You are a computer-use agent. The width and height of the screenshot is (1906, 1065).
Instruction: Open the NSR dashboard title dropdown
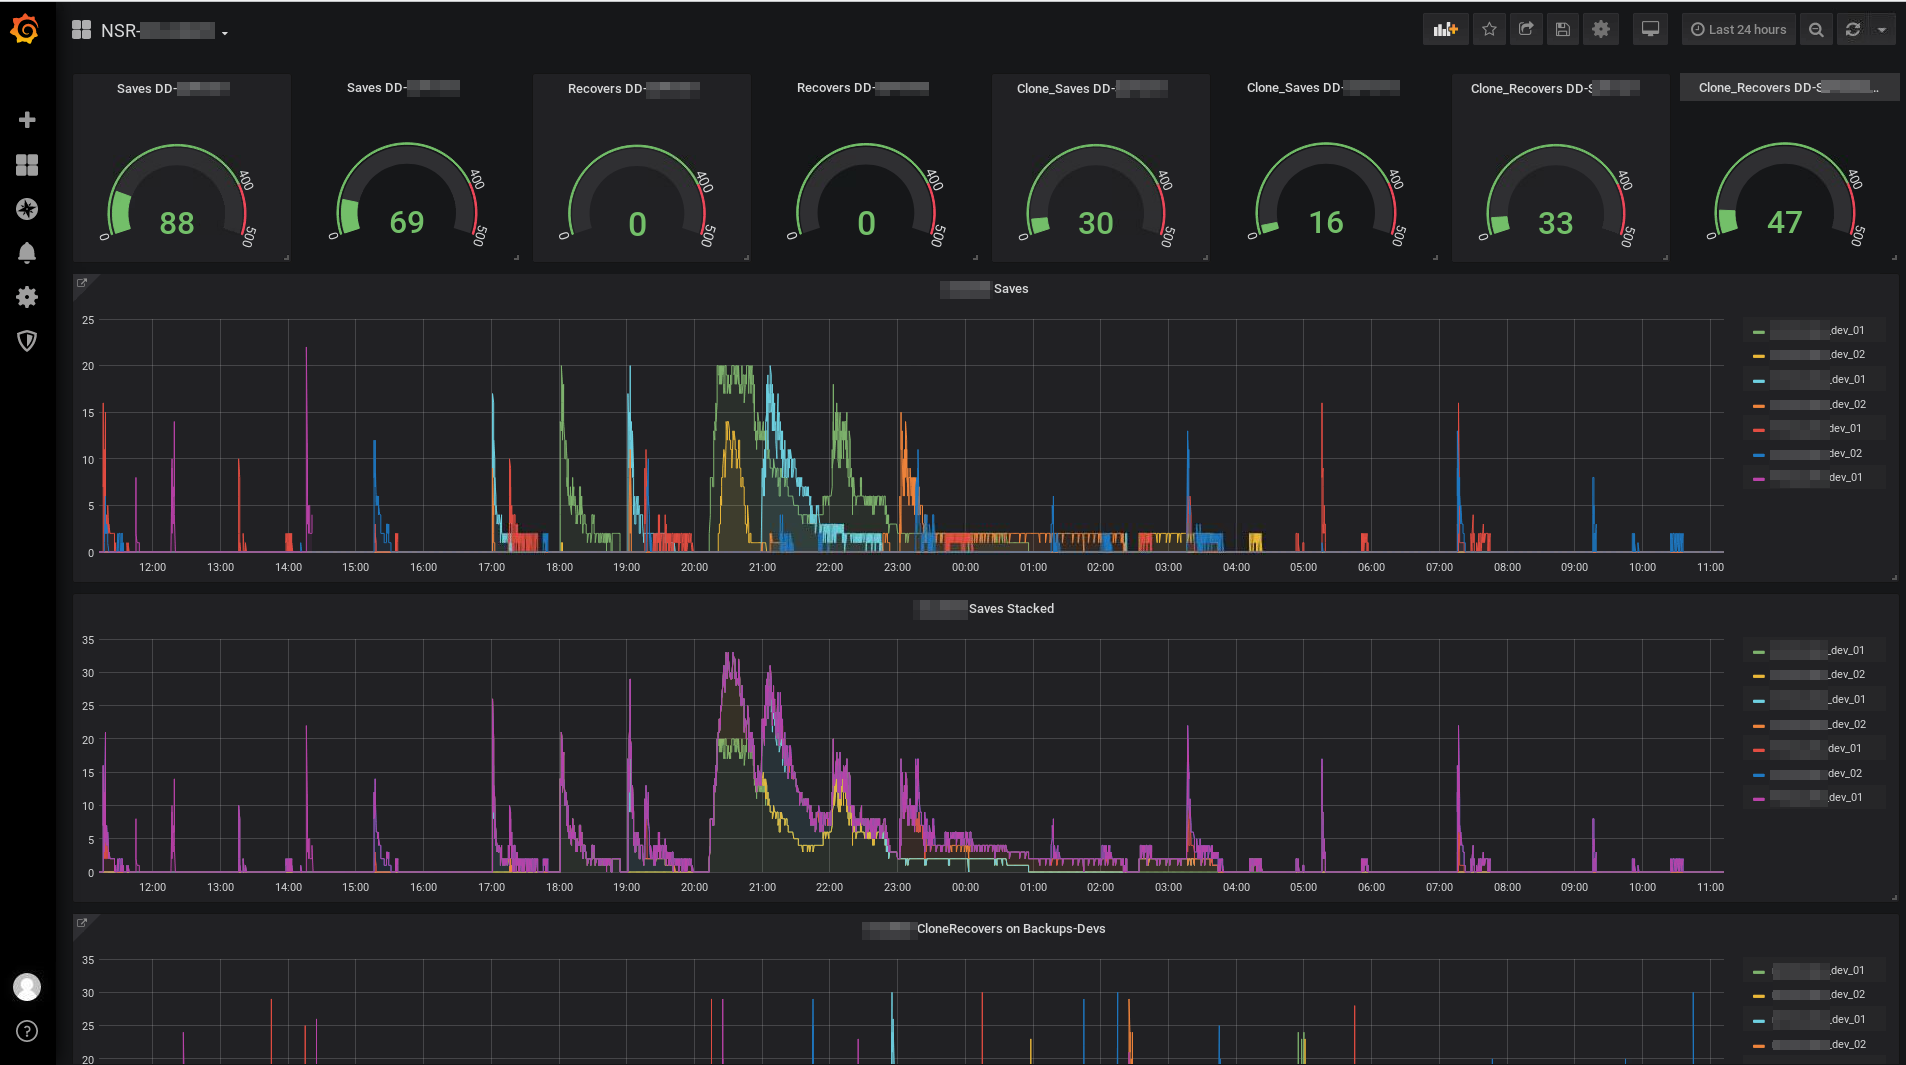coord(164,31)
